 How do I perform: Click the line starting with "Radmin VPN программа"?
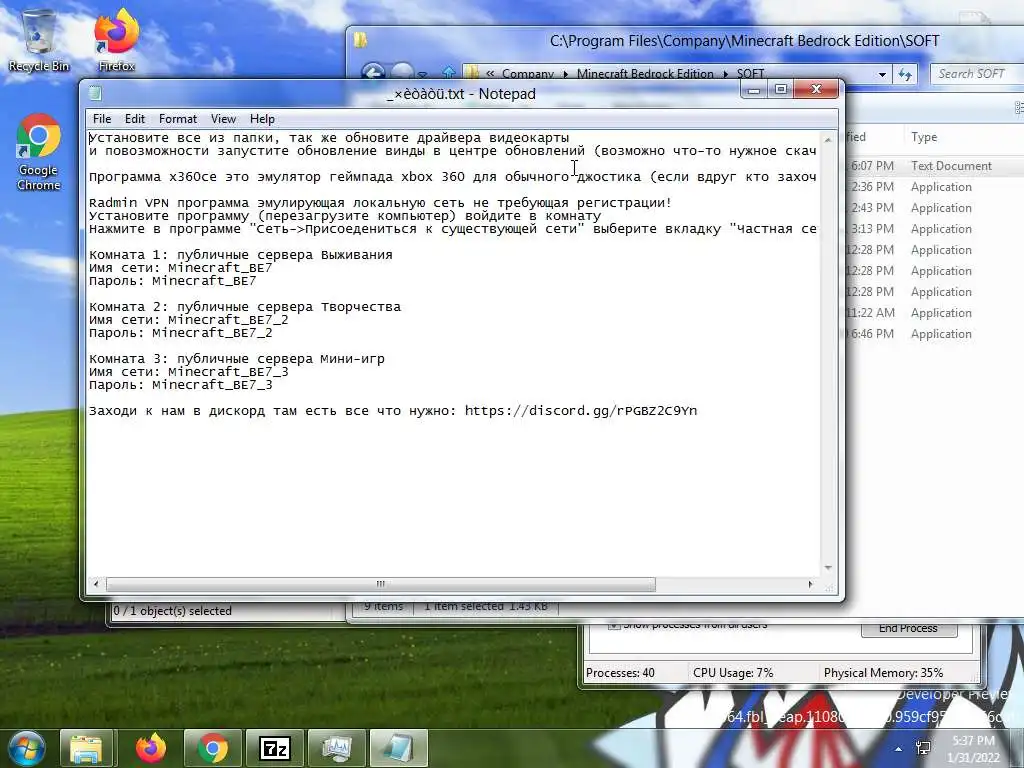pyautogui.click(x=380, y=202)
